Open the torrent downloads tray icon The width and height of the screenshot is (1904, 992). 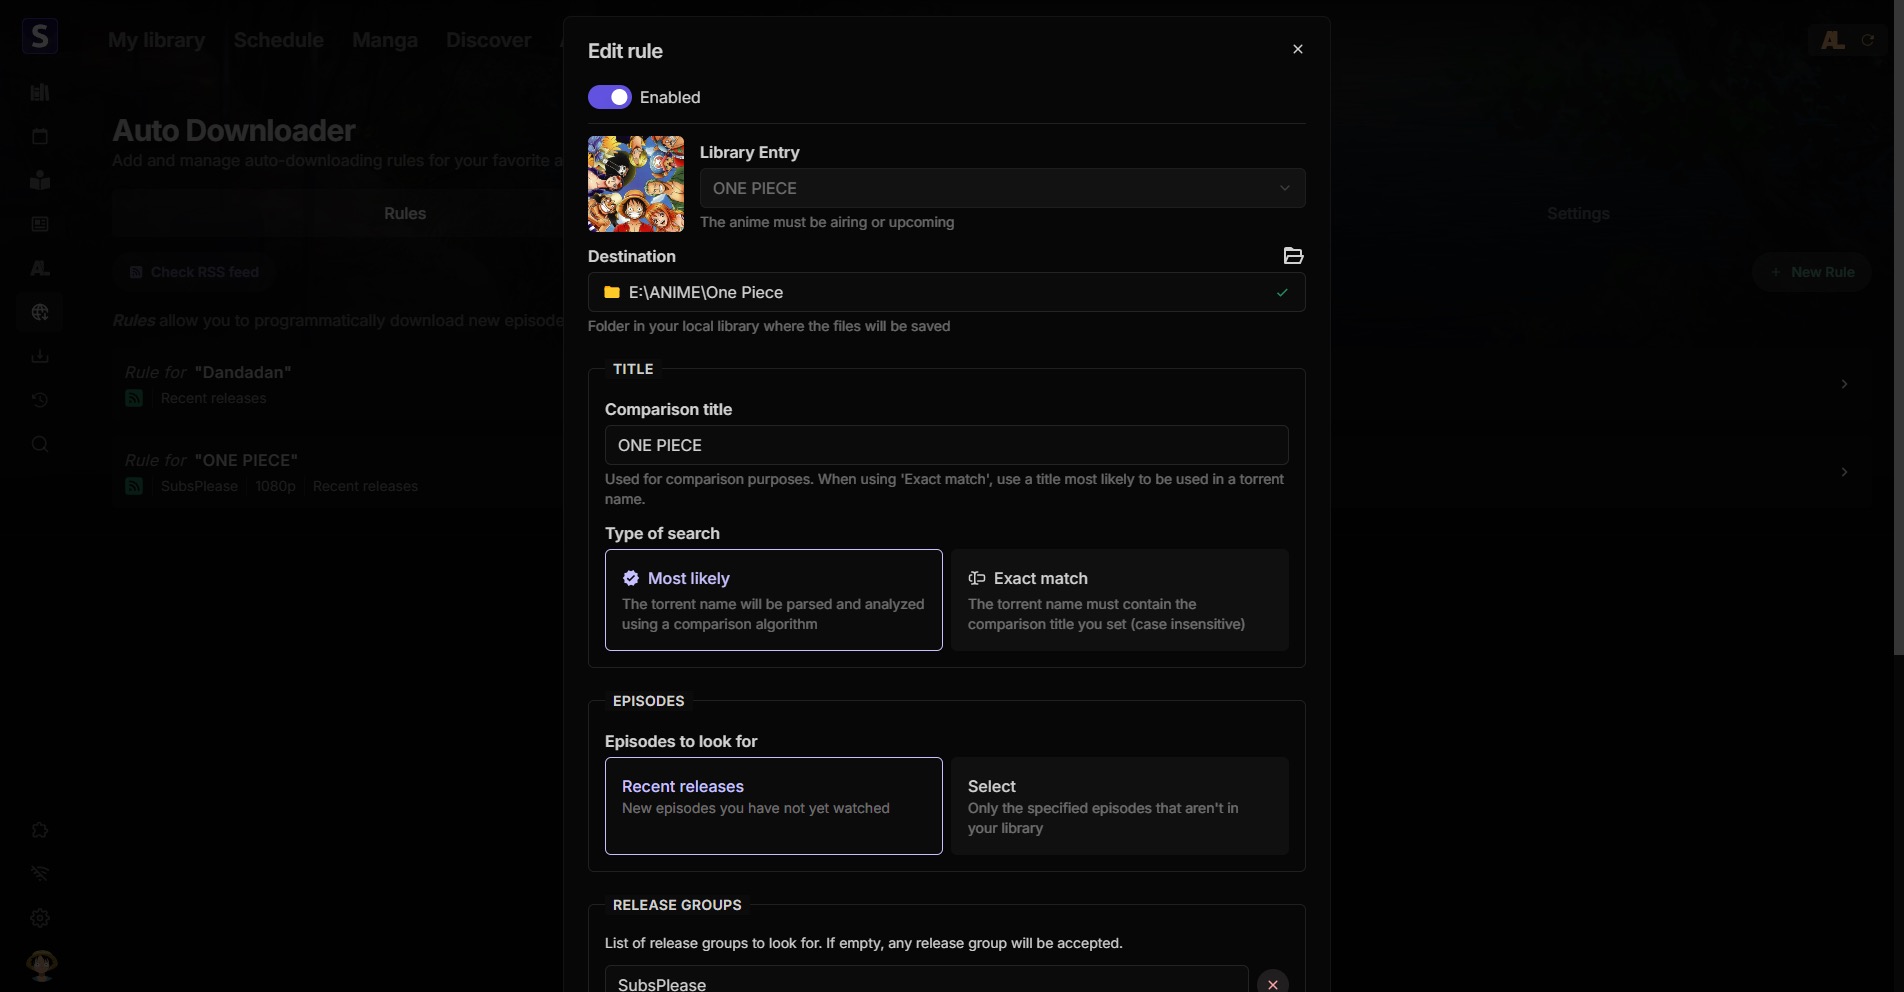pyautogui.click(x=40, y=356)
